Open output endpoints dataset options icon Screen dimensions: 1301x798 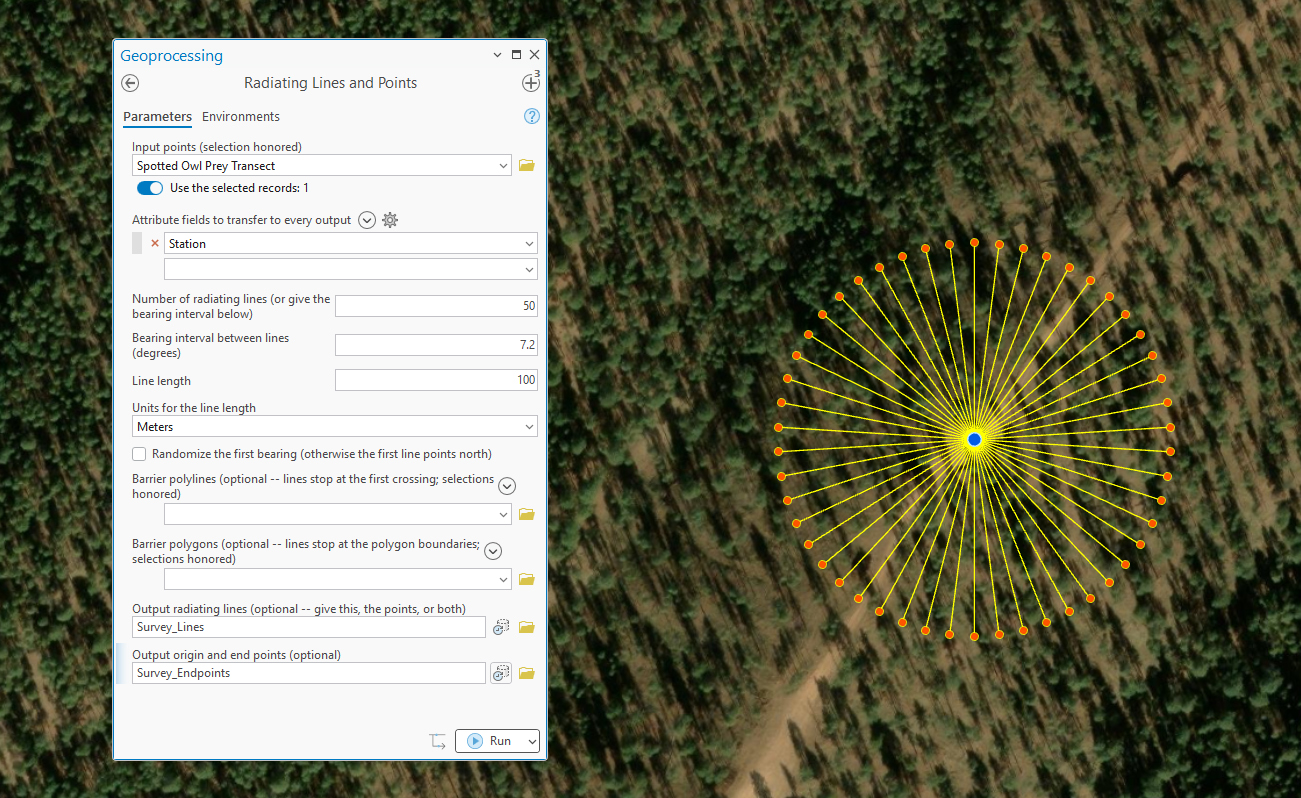click(502, 673)
